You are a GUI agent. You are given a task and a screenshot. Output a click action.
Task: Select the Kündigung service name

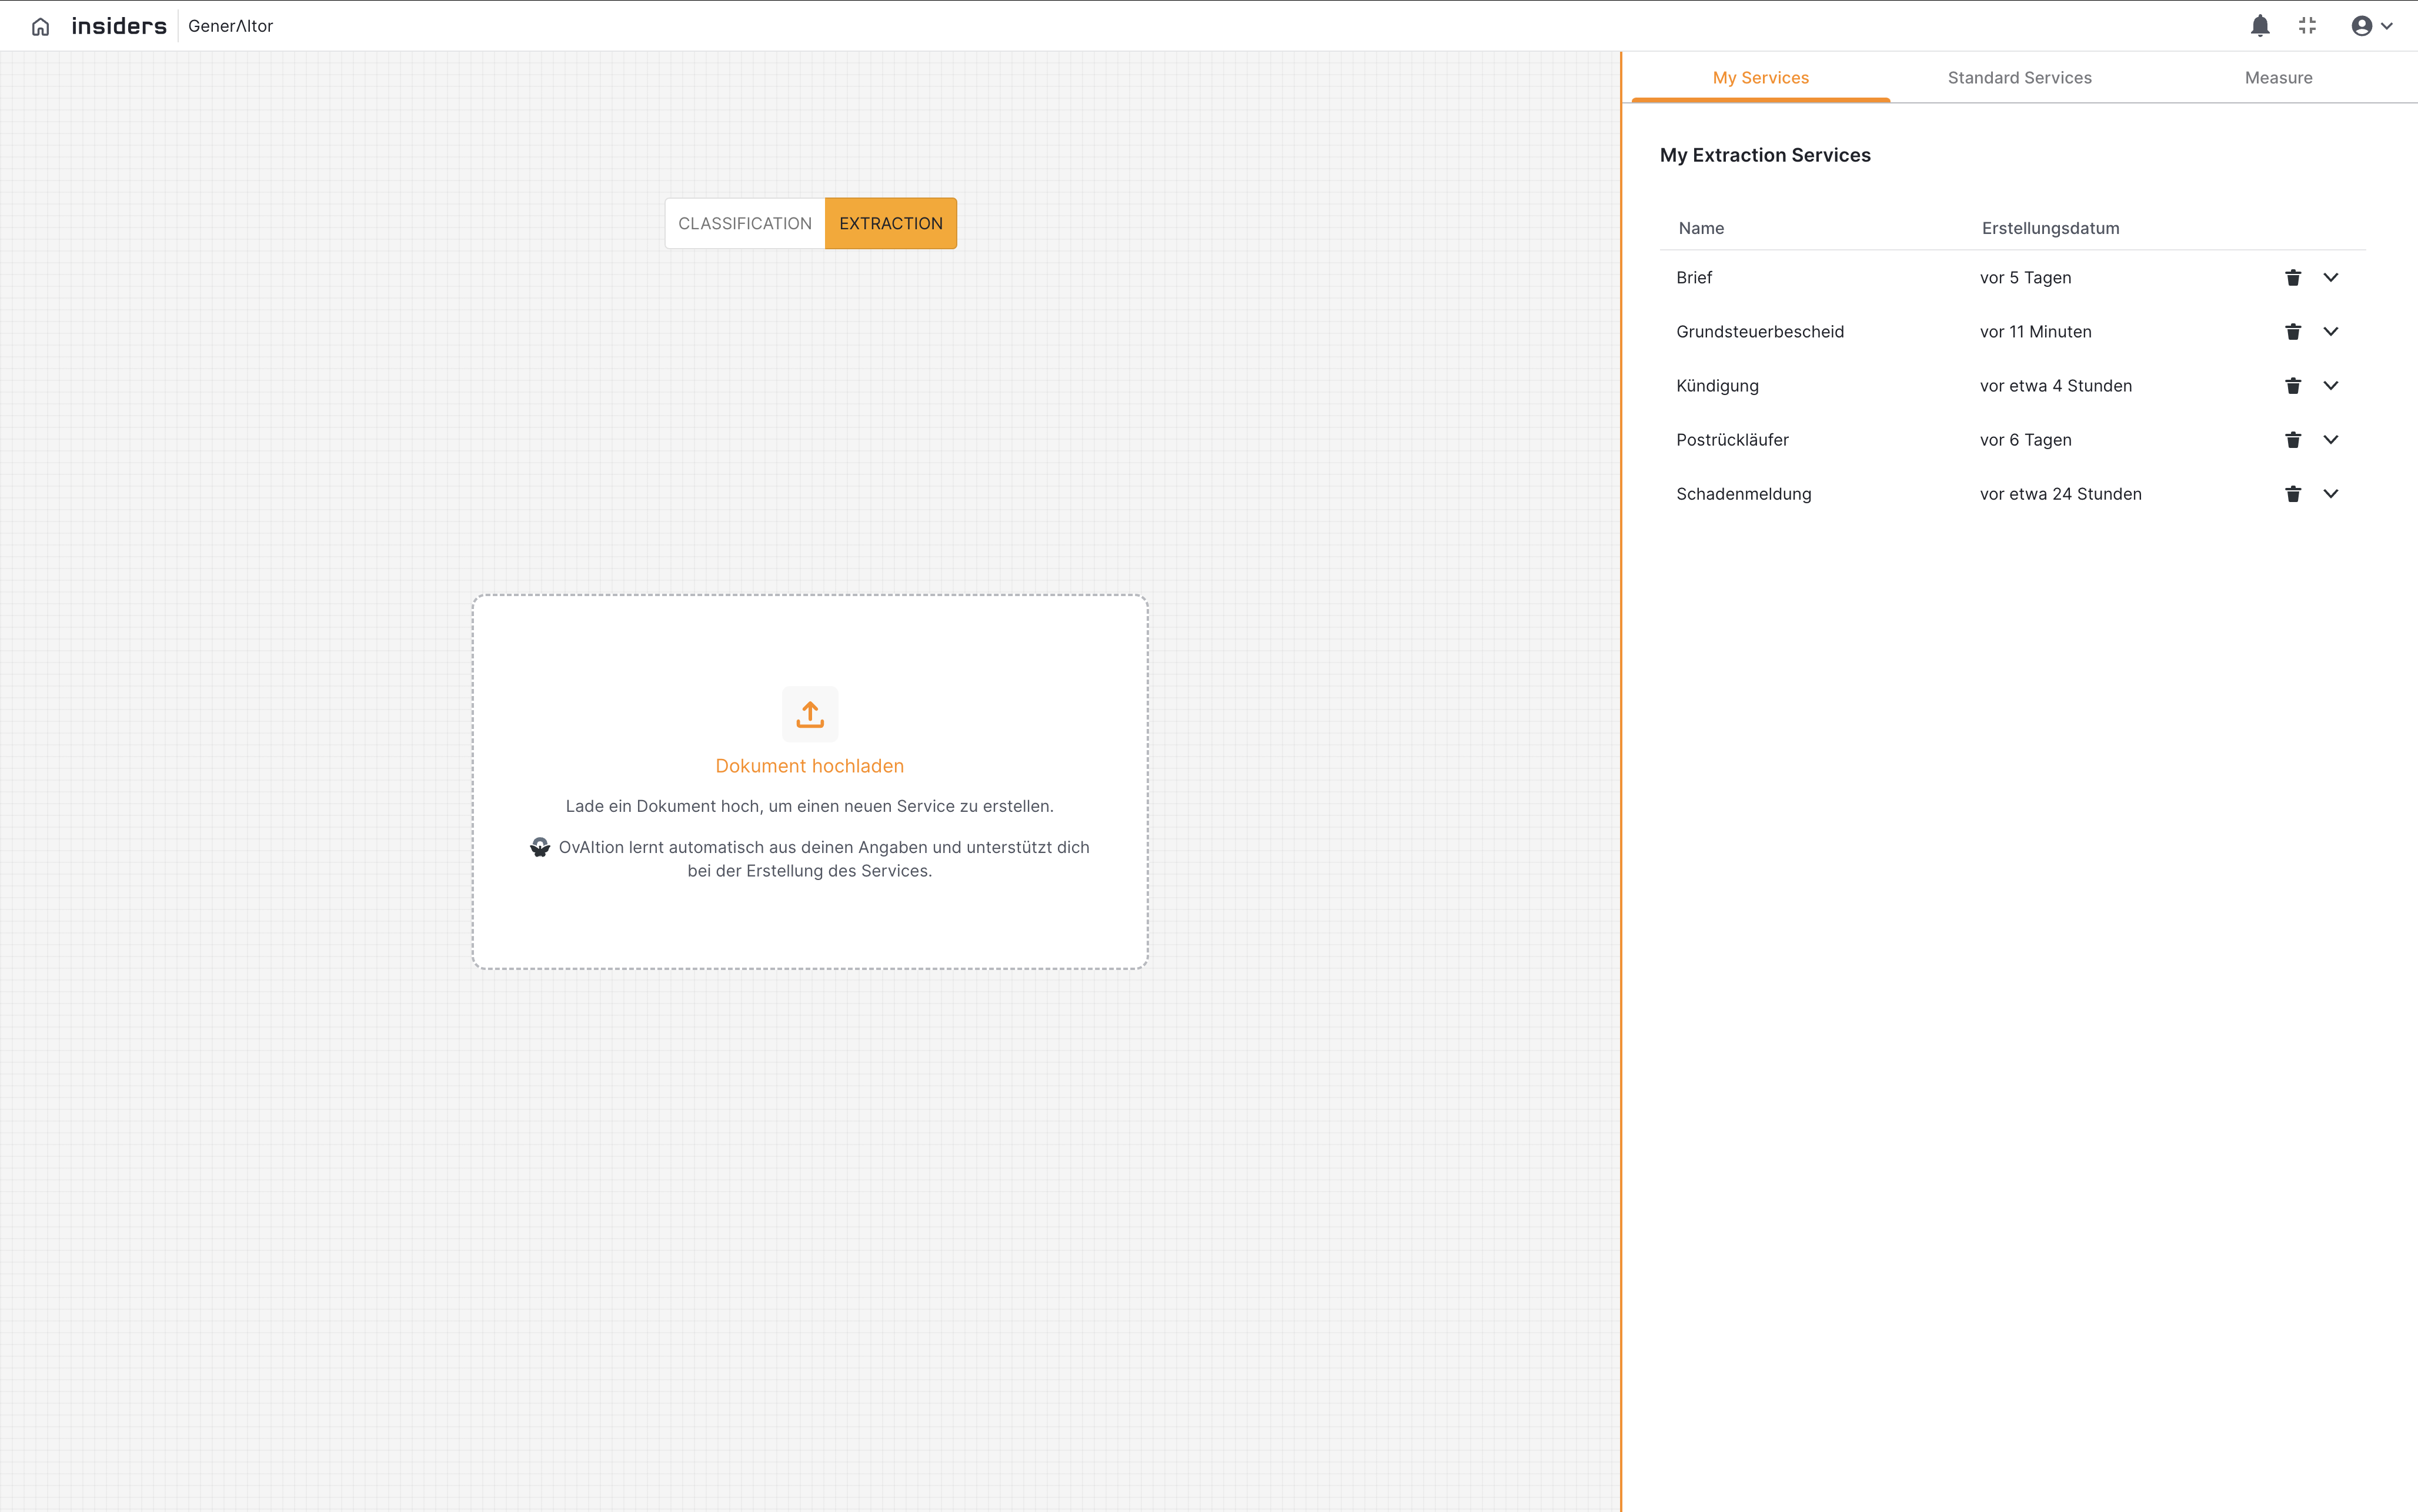coord(1717,386)
